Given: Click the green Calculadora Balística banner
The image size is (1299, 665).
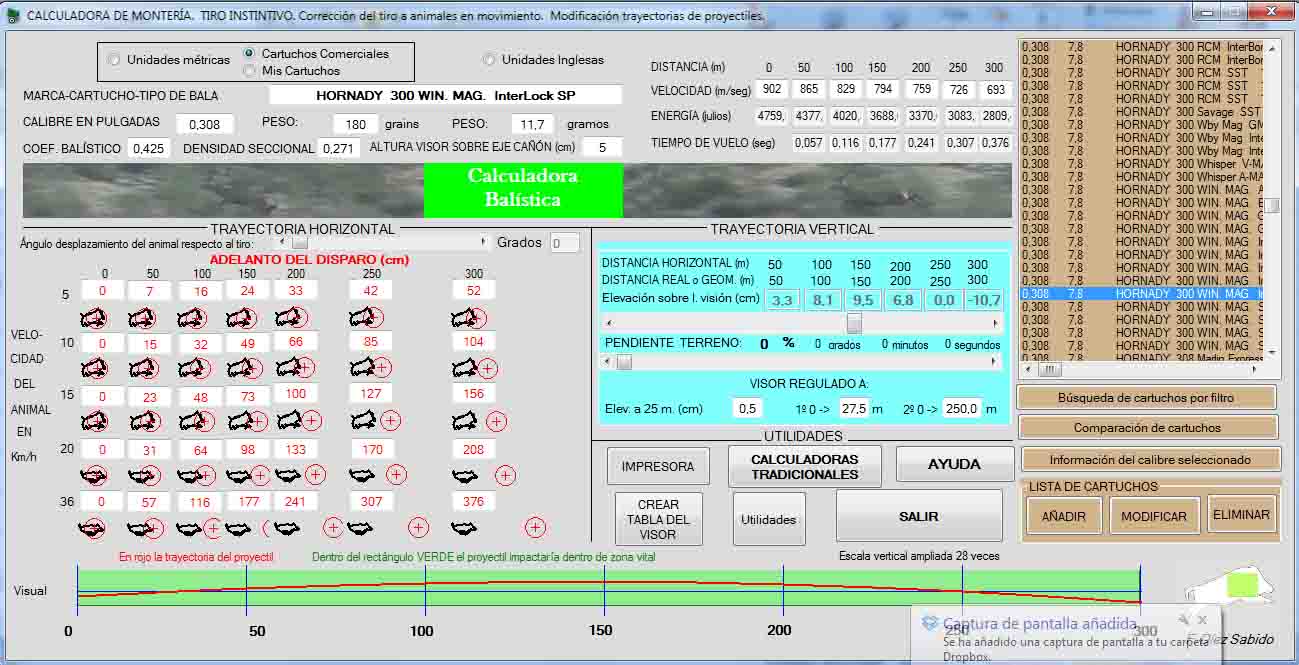Looking at the screenshot, I should click(523, 188).
